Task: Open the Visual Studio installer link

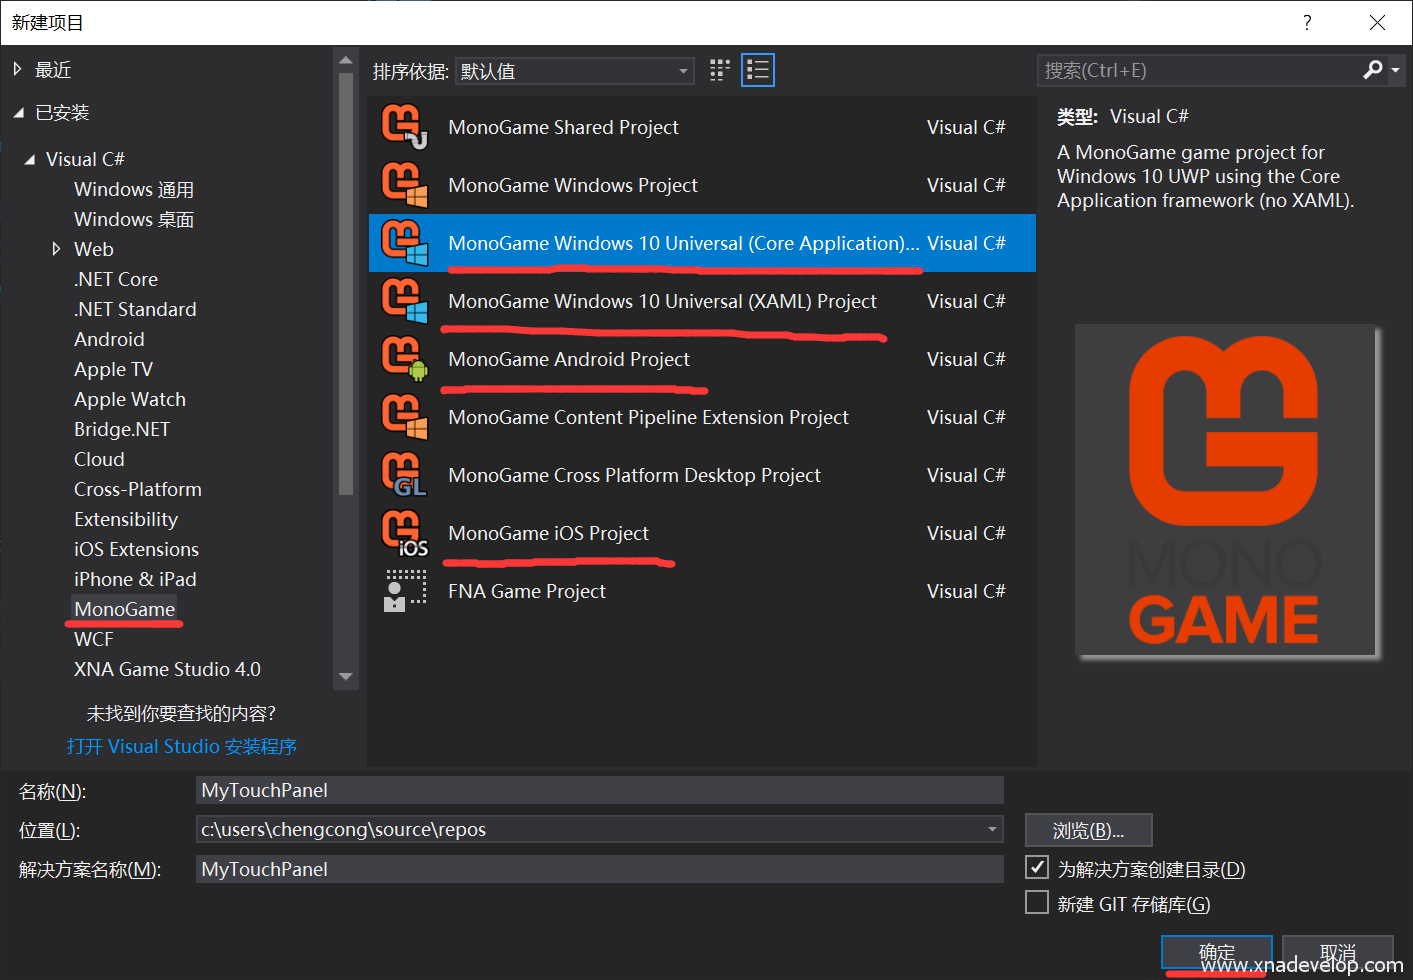Action: tap(181, 747)
